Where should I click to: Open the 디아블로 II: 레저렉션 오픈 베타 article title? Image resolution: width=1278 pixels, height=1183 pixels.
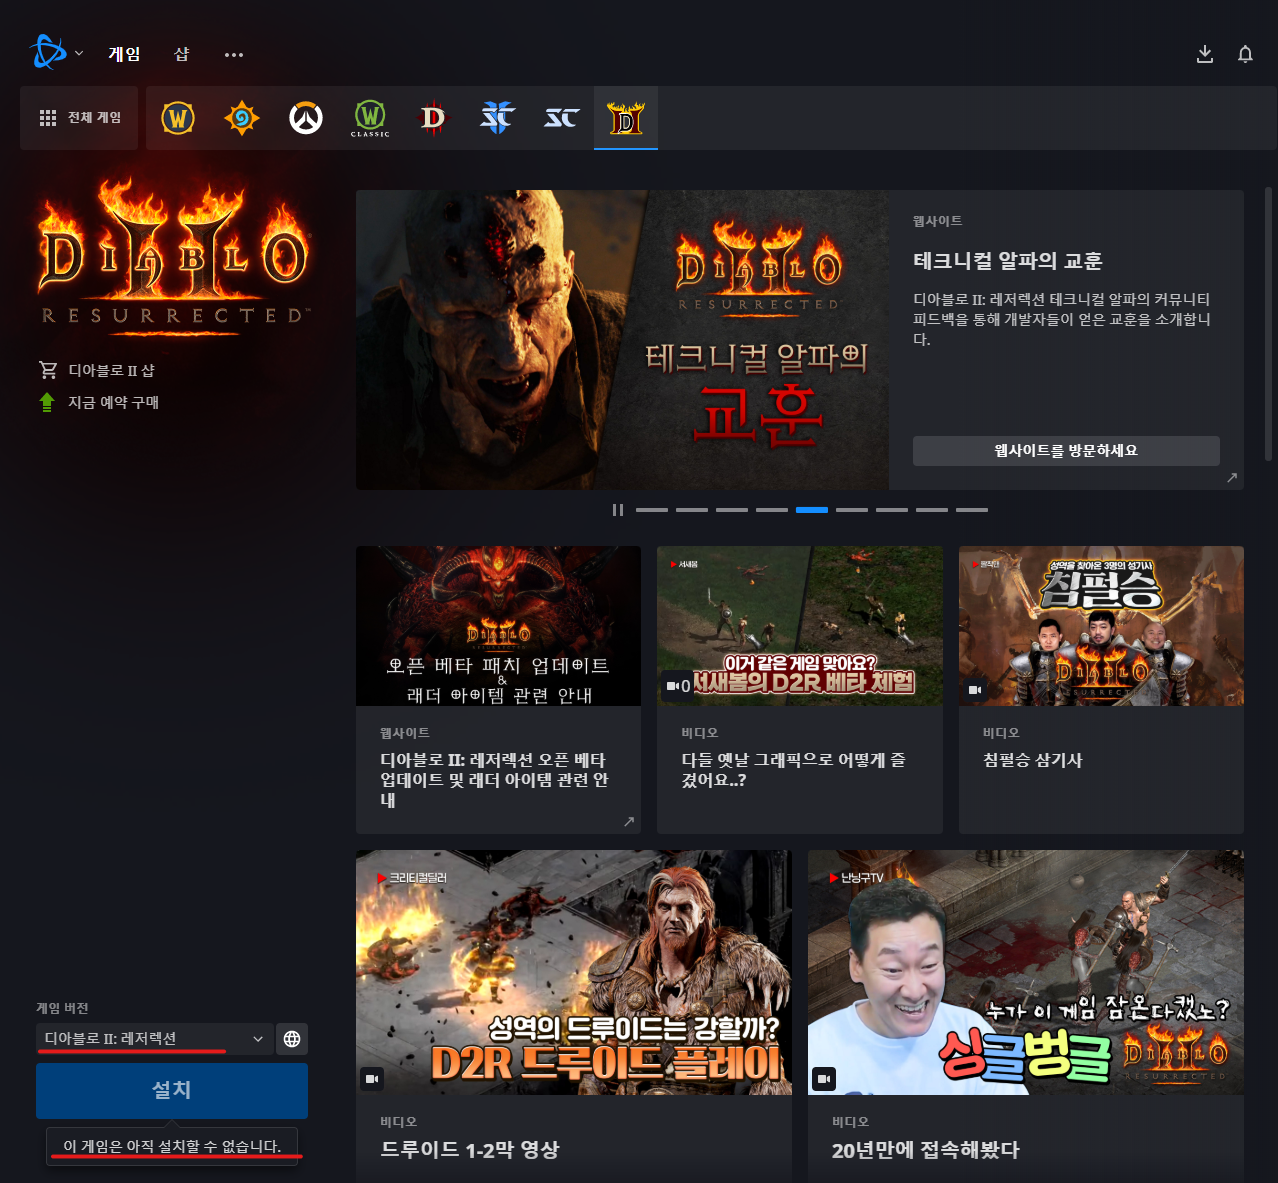(x=494, y=780)
